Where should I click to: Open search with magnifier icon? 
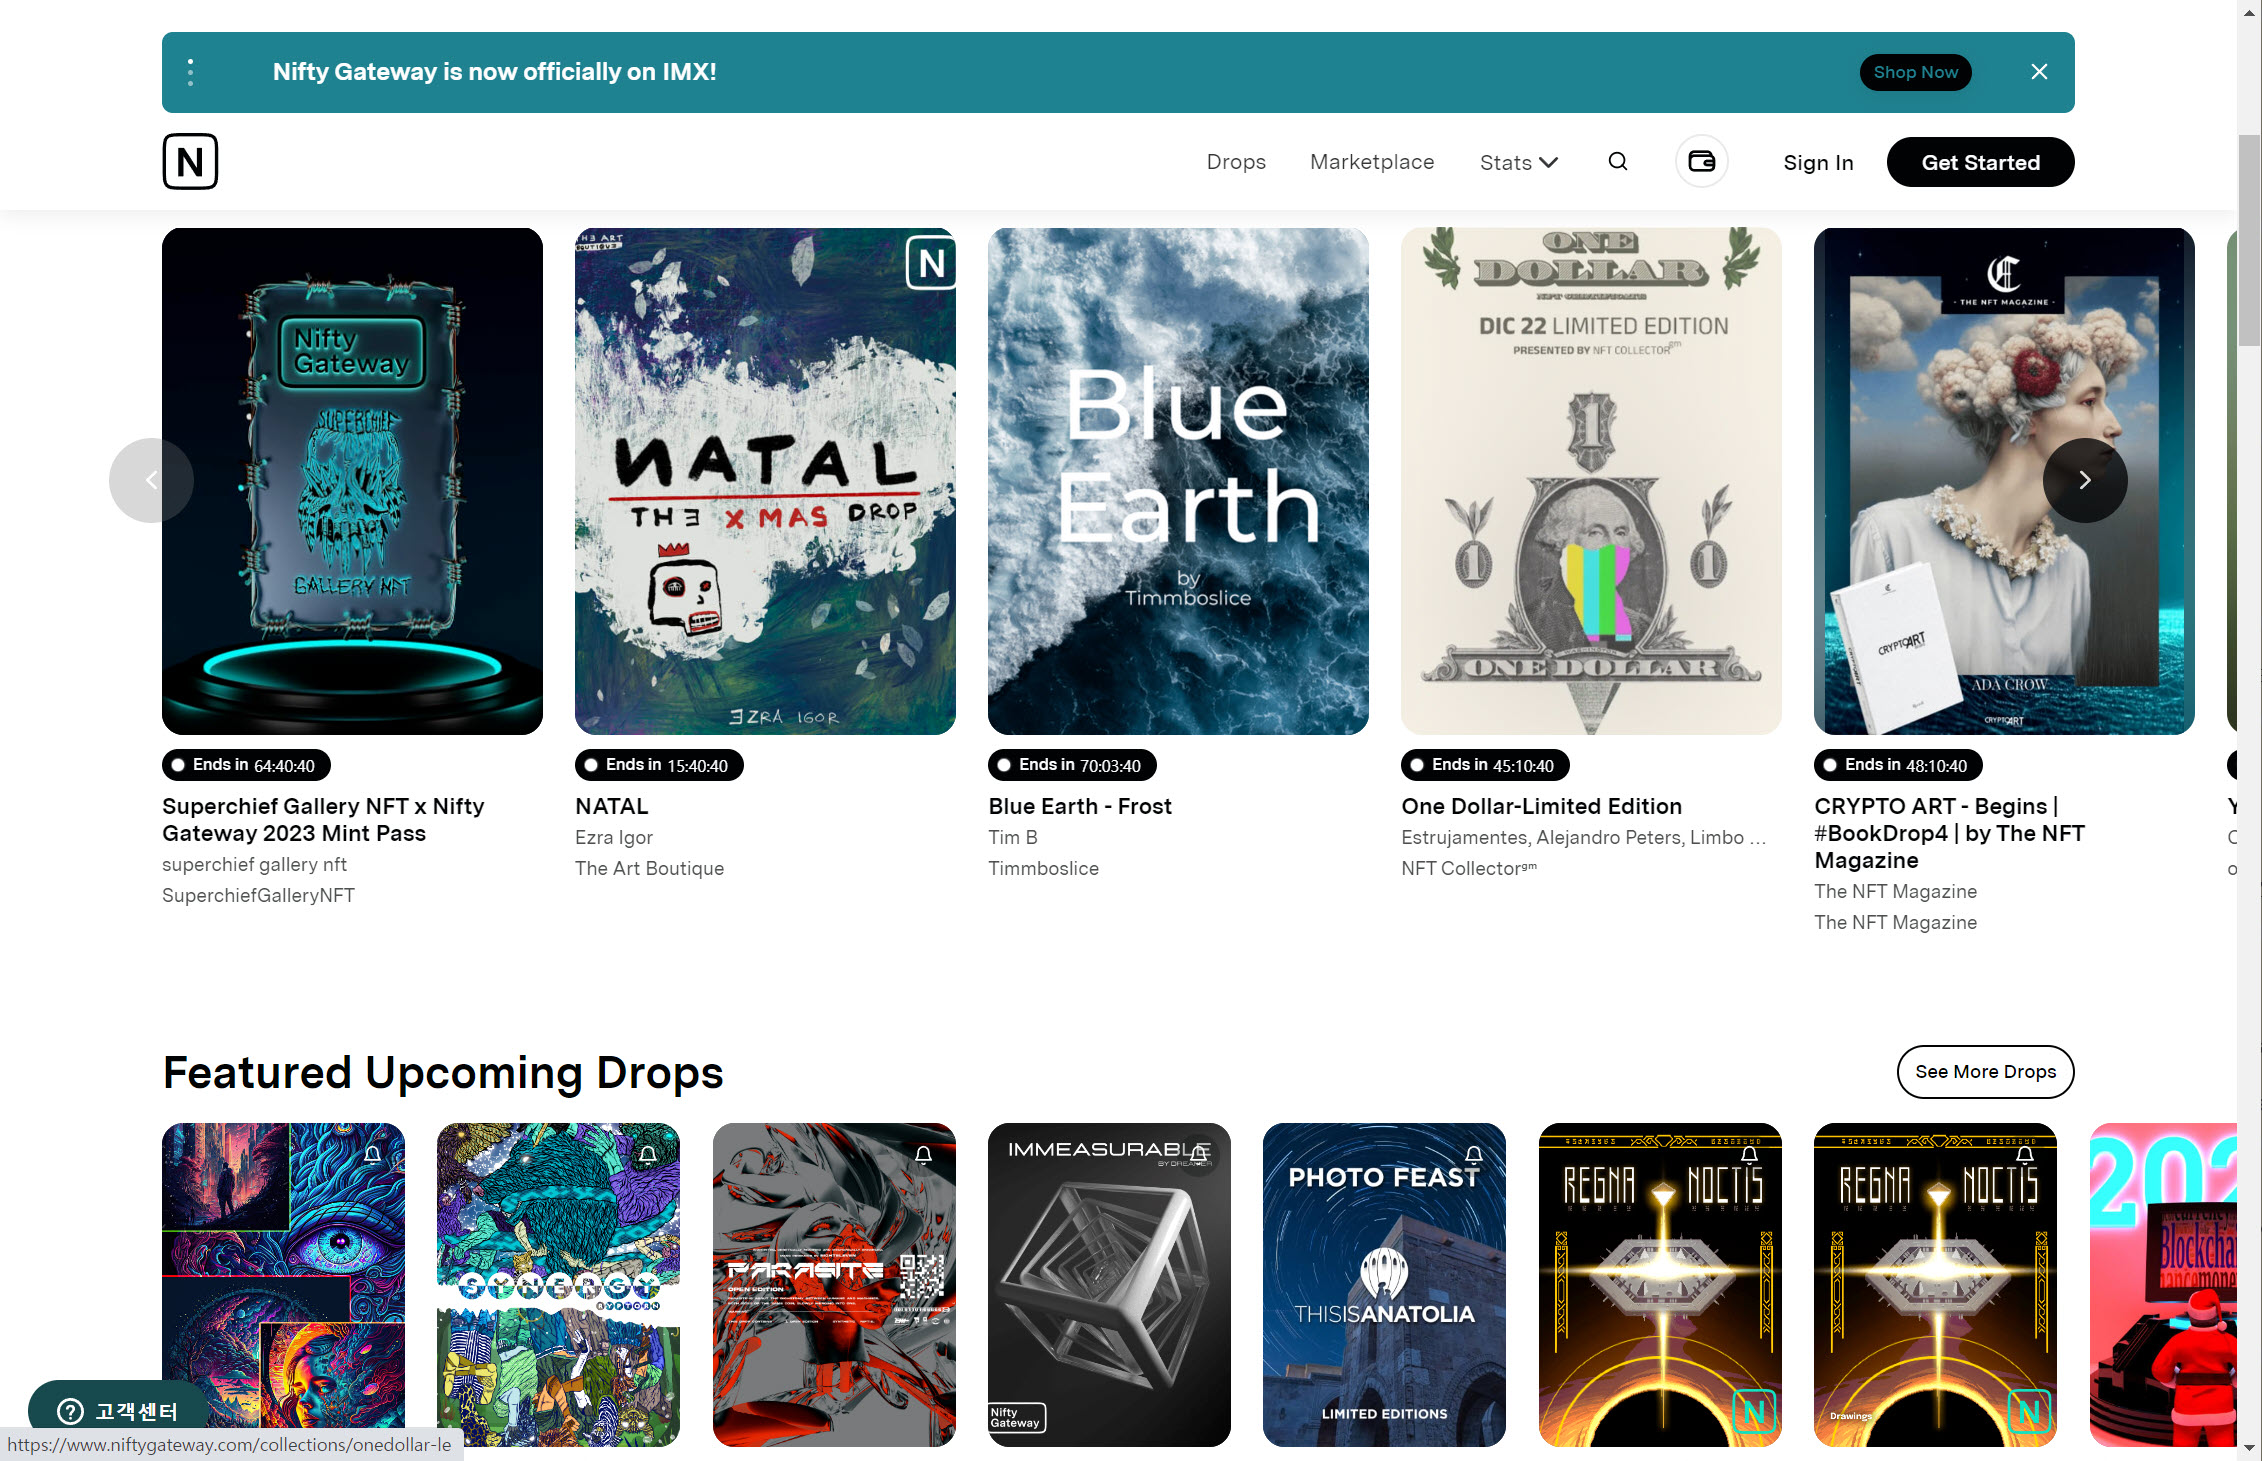(x=1617, y=162)
